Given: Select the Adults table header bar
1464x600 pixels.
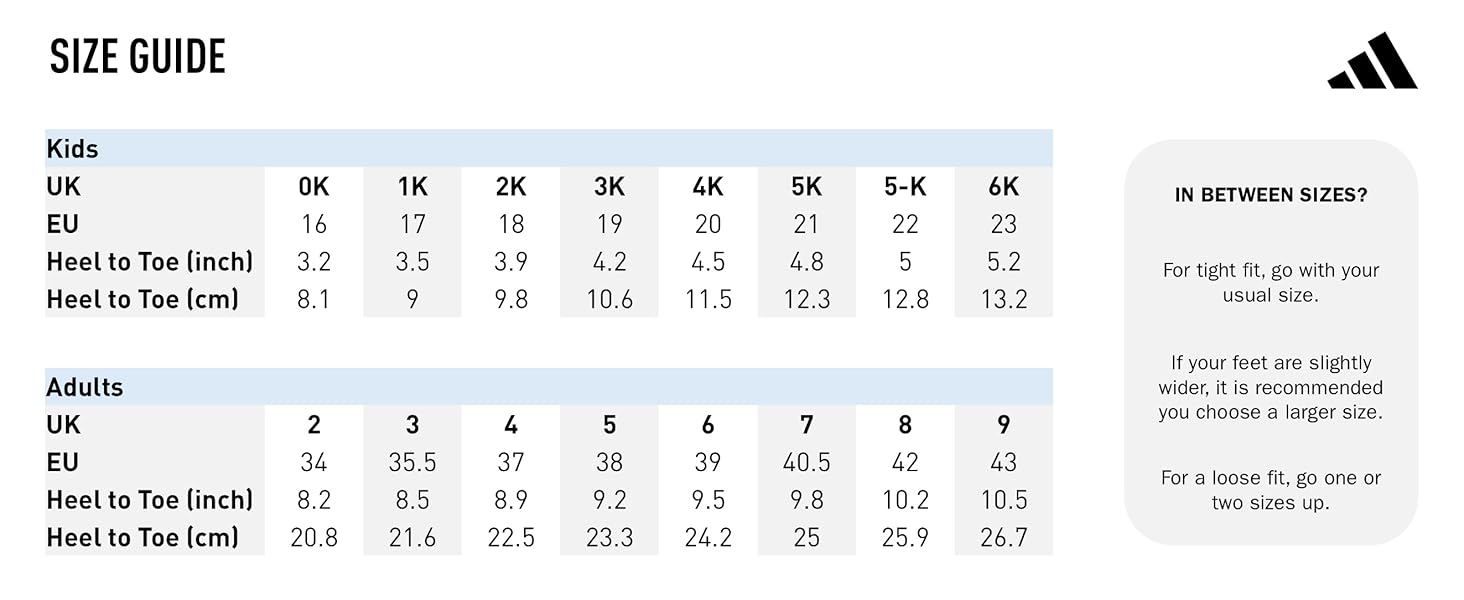Looking at the screenshot, I should [x=549, y=387].
